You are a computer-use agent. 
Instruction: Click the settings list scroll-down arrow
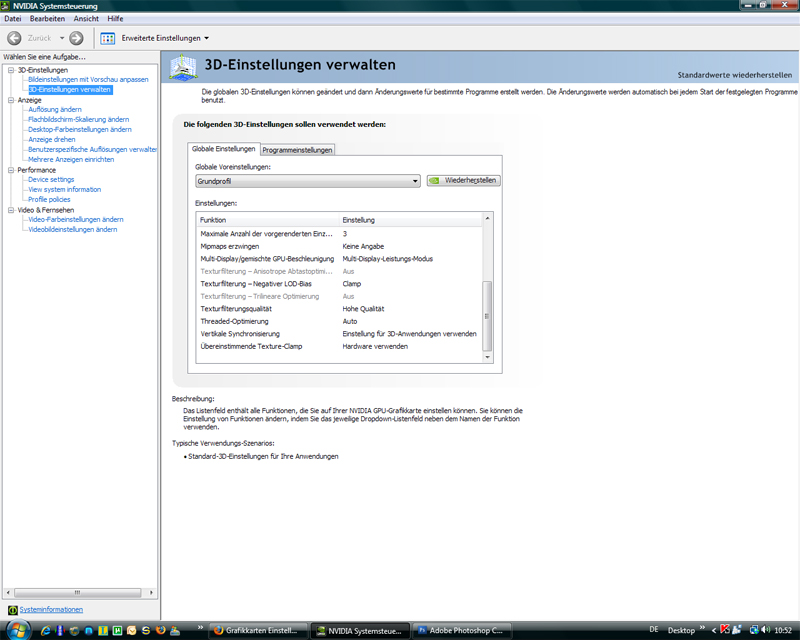click(x=487, y=357)
